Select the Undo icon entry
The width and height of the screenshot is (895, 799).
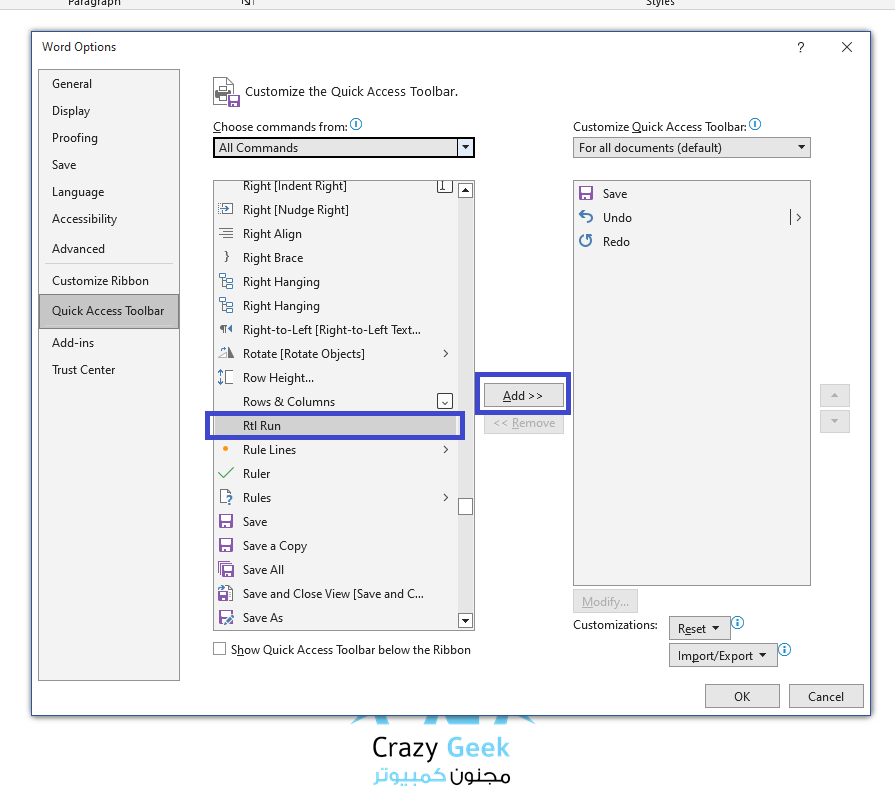click(586, 218)
